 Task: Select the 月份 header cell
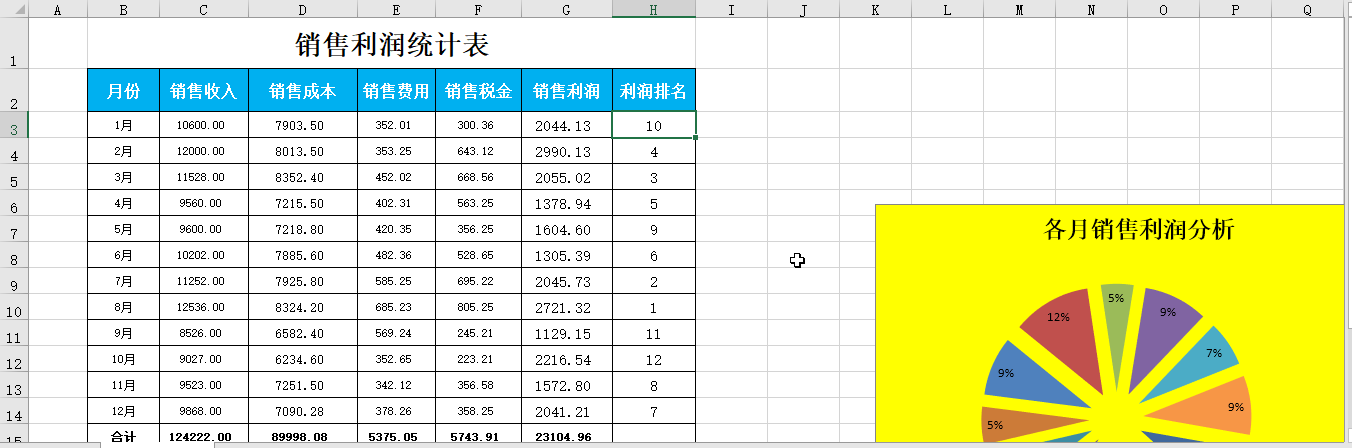coord(123,91)
